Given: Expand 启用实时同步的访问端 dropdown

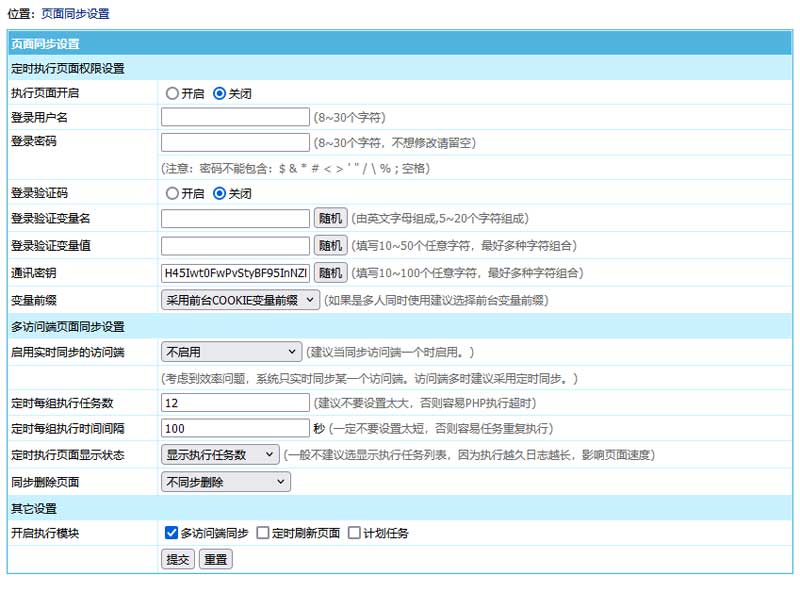Looking at the screenshot, I should coord(231,352).
